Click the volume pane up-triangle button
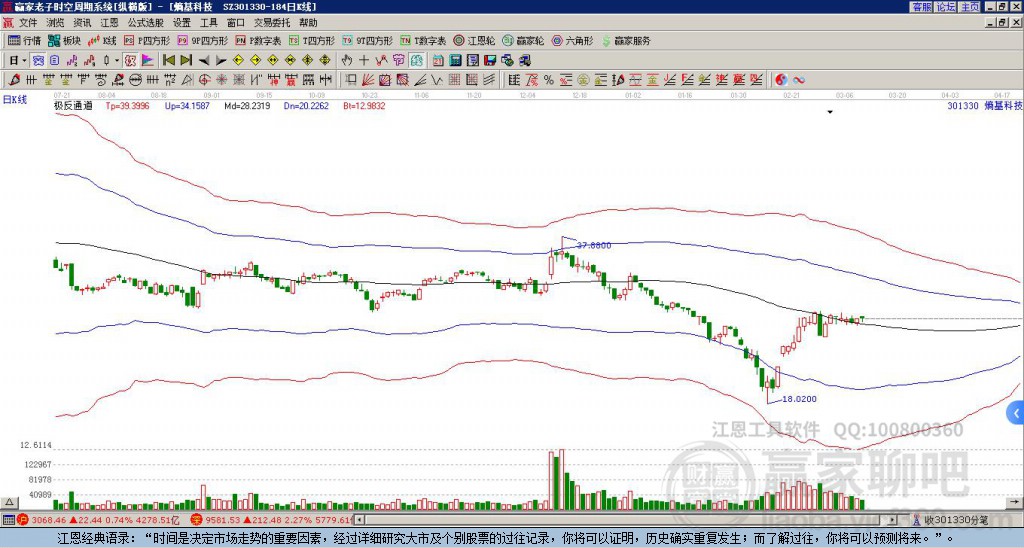The image size is (1024, 548). coord(9,502)
